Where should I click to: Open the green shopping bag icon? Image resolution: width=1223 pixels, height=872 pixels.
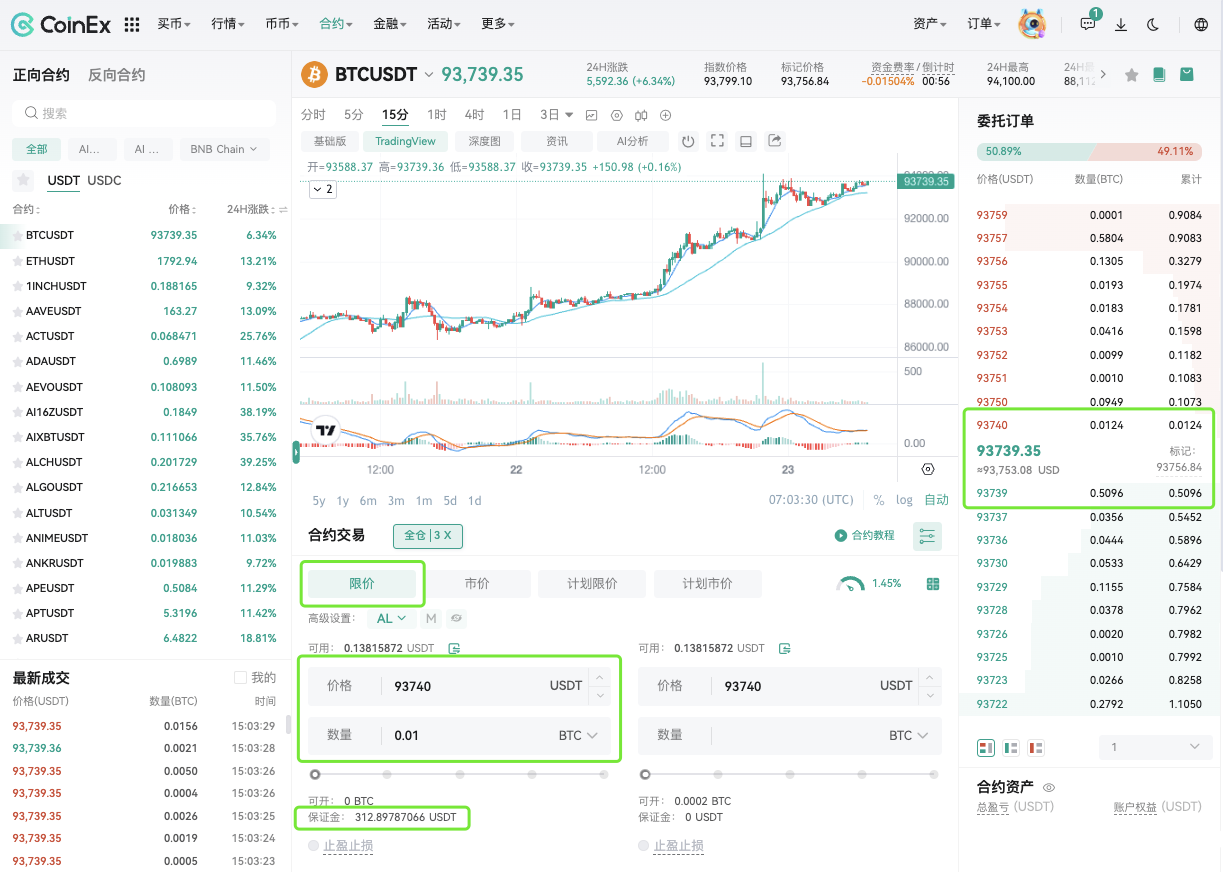click(x=1187, y=75)
